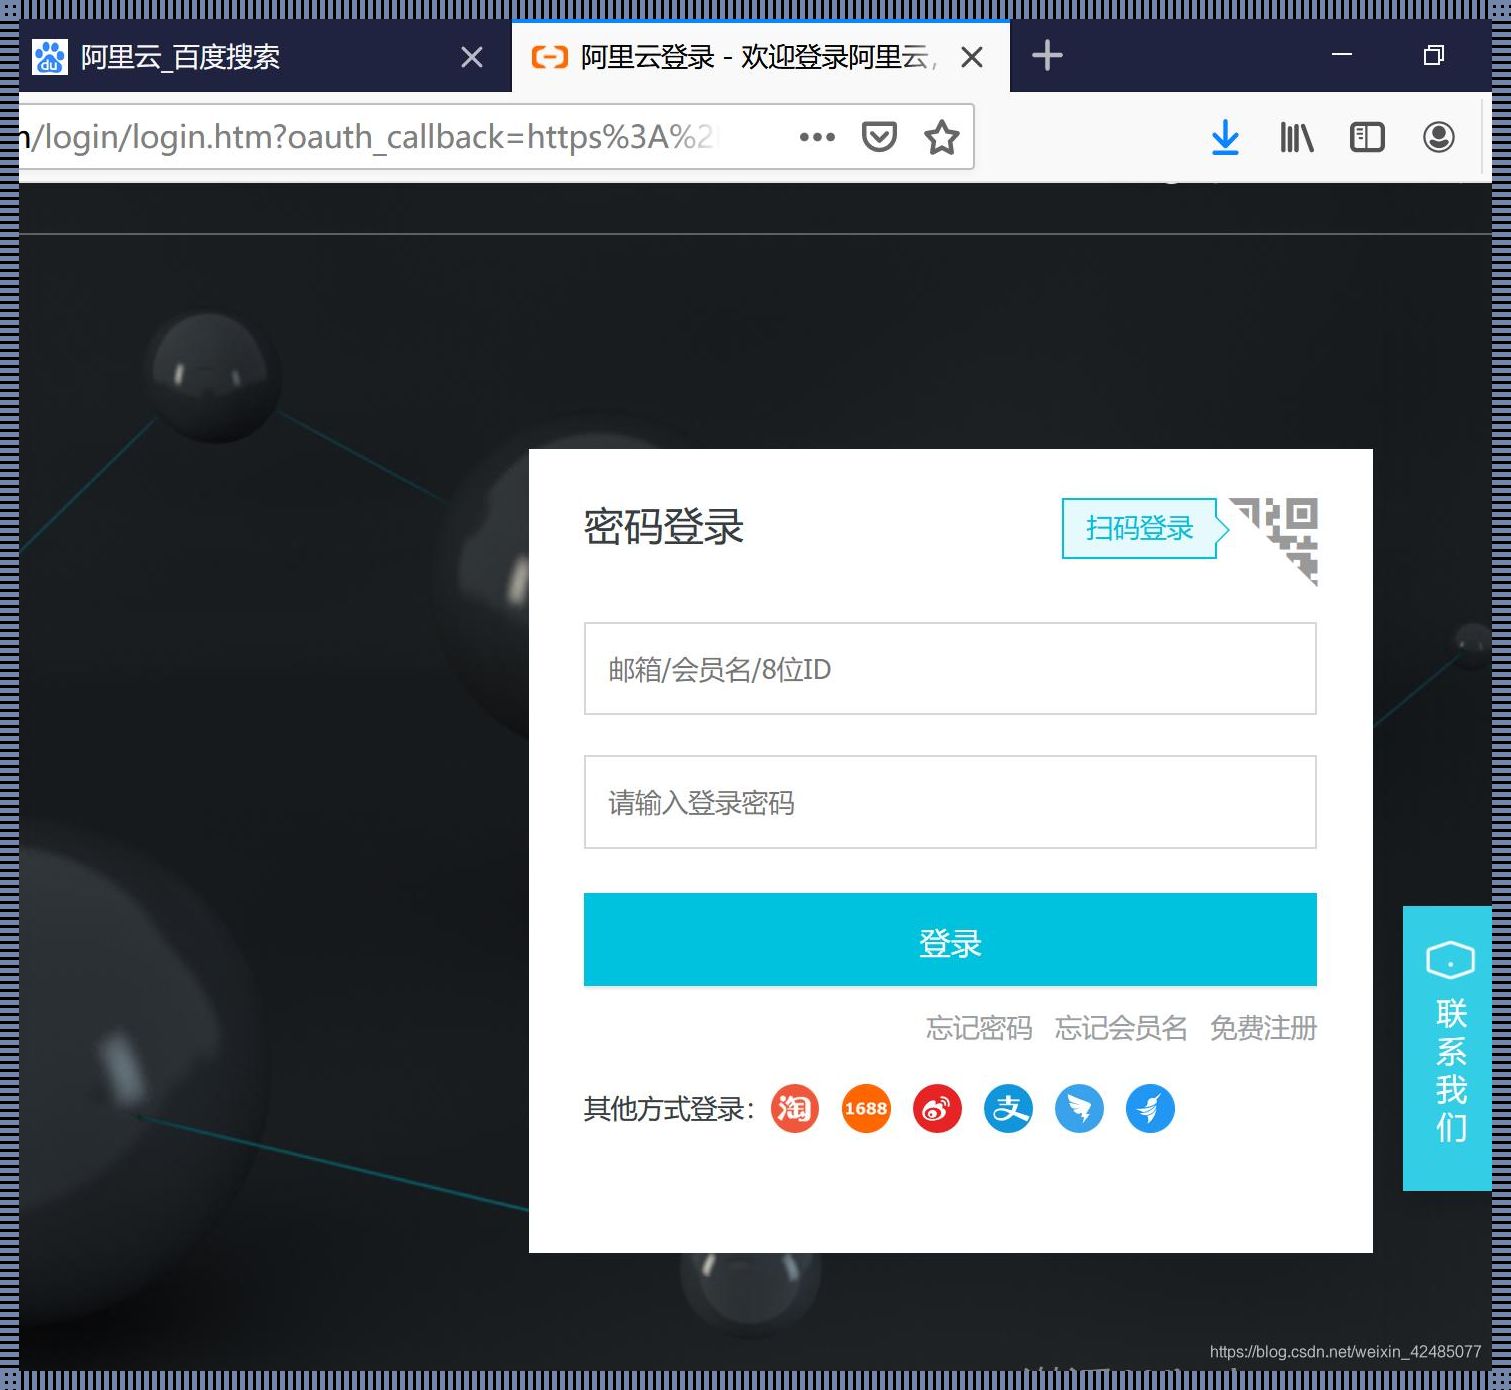The image size is (1511, 1390).
Task: Bookmark this page with the star icon
Action: pos(941,137)
